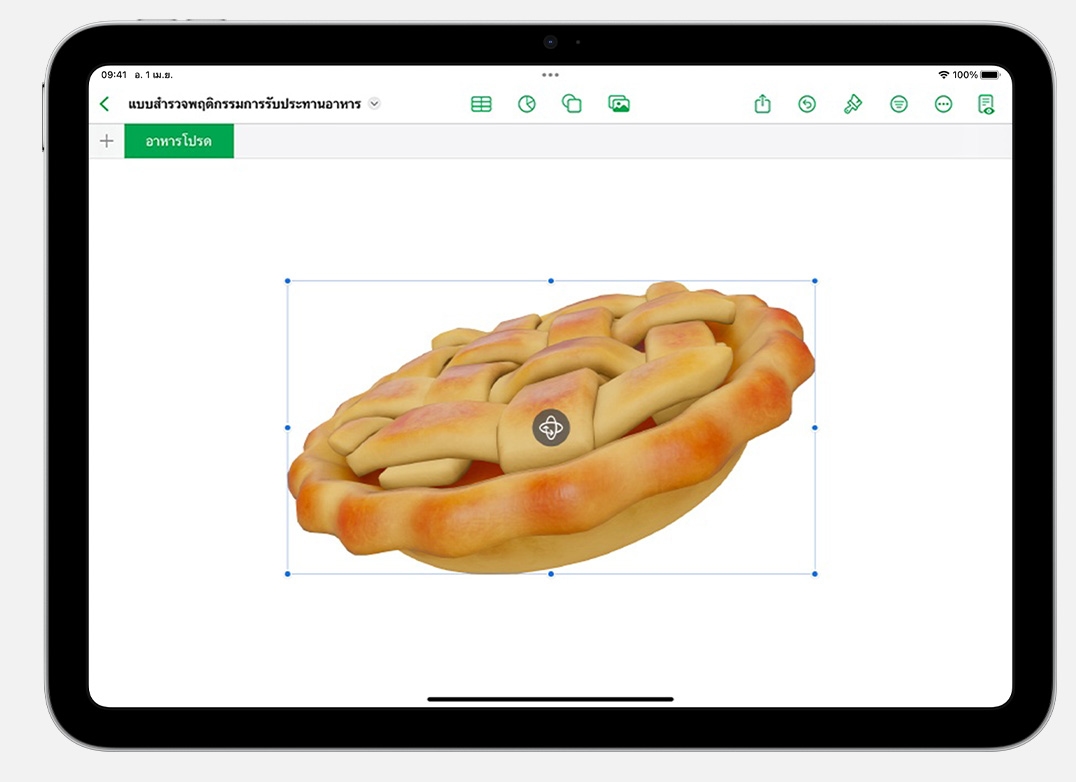Add a new sheet with plus button
This screenshot has height=782, width=1076.
pyautogui.click(x=107, y=141)
